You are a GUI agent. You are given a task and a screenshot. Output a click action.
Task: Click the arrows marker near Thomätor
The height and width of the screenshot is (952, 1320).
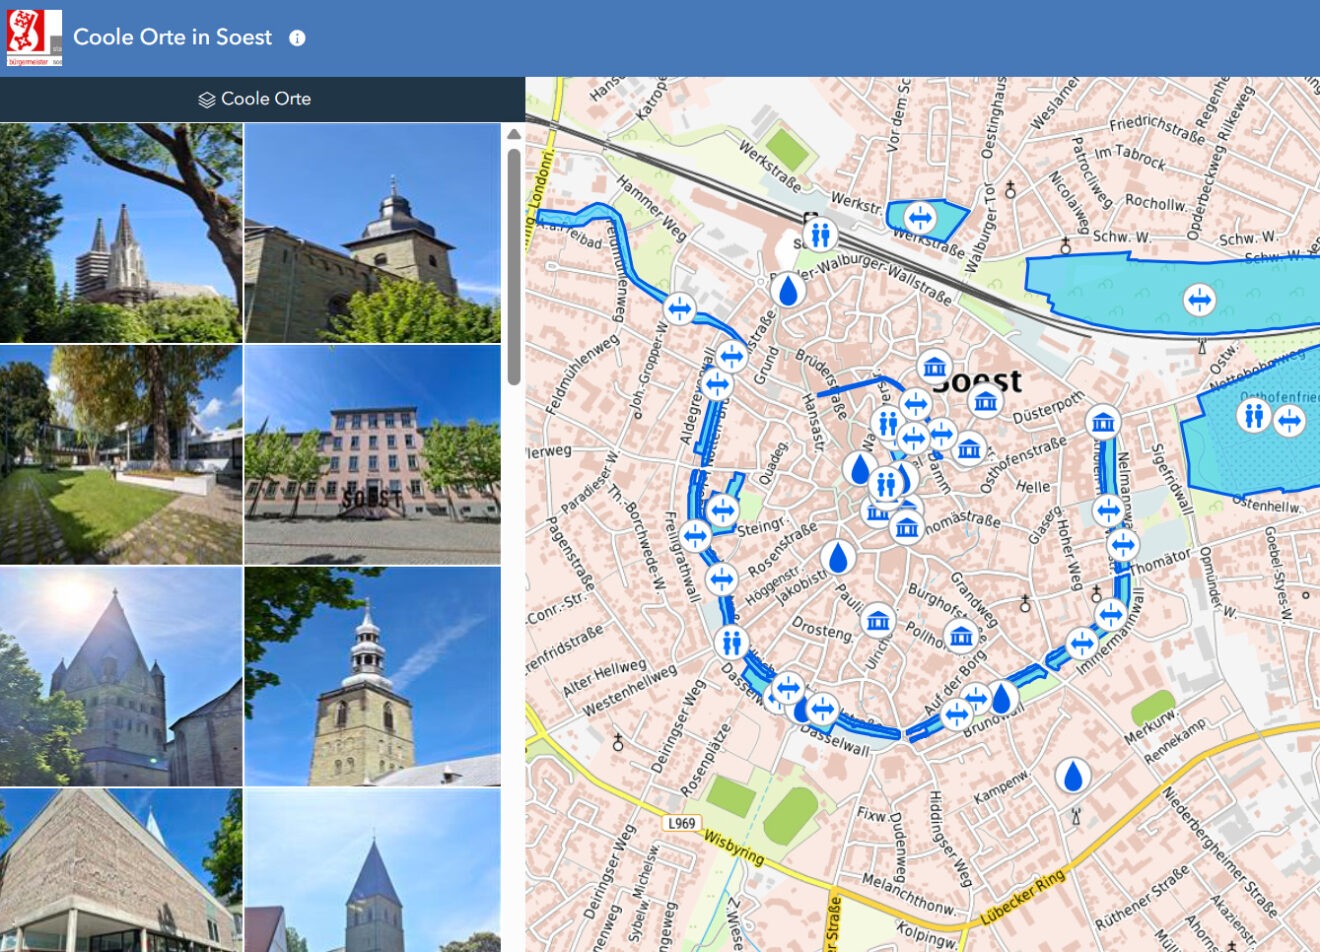[1123, 546]
